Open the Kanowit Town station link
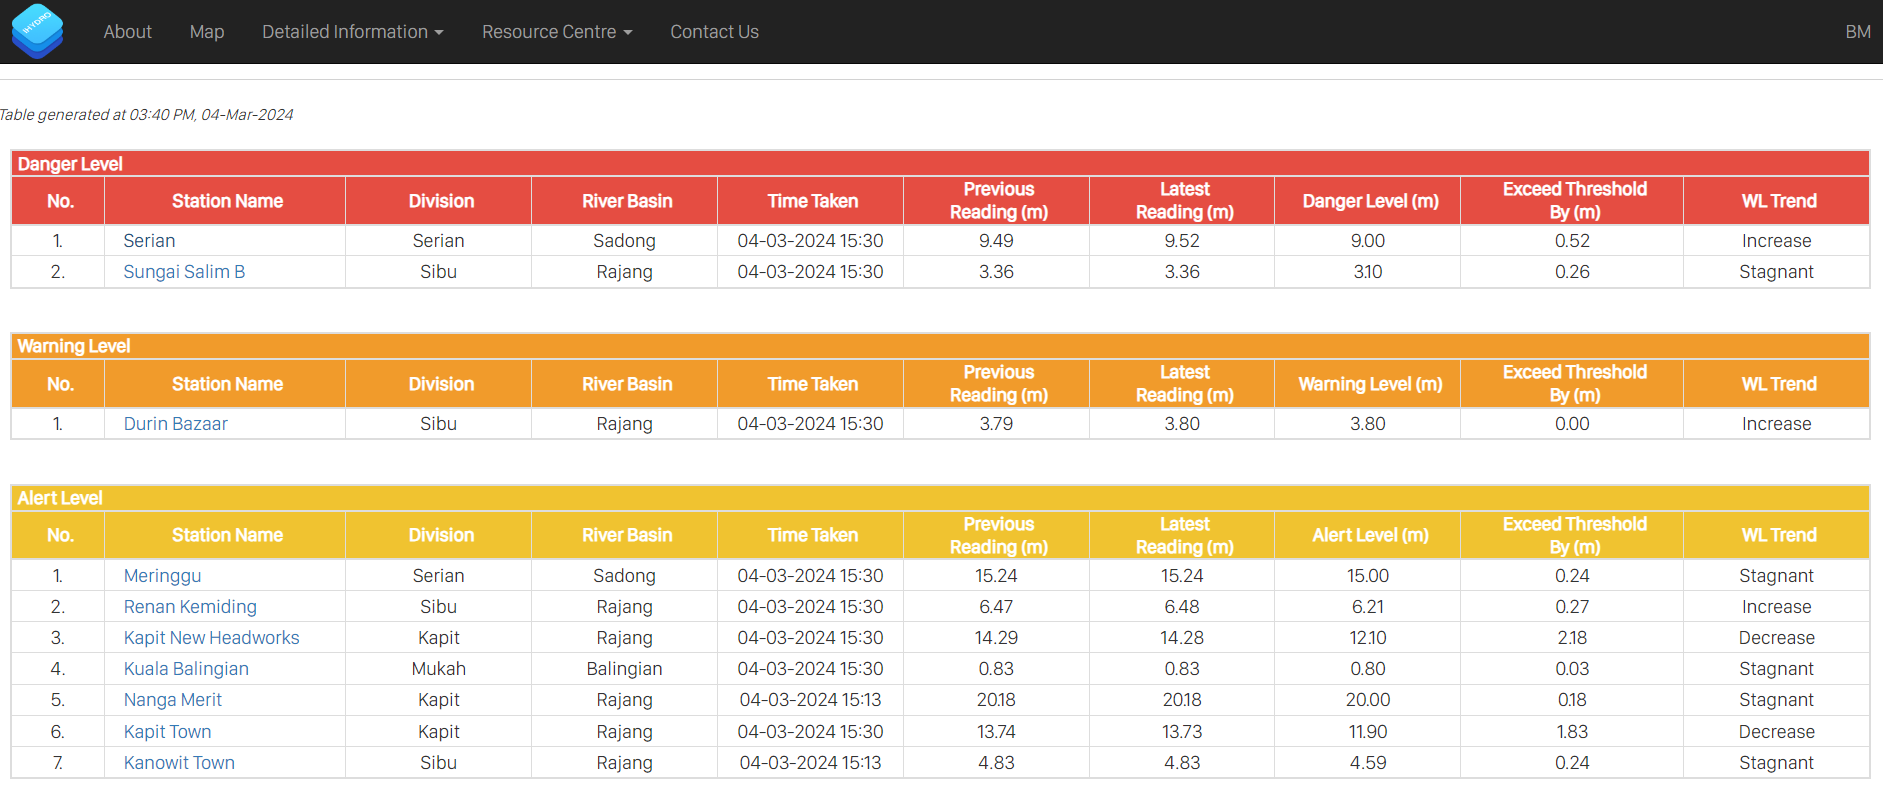The height and width of the screenshot is (808, 1883). [x=179, y=763]
